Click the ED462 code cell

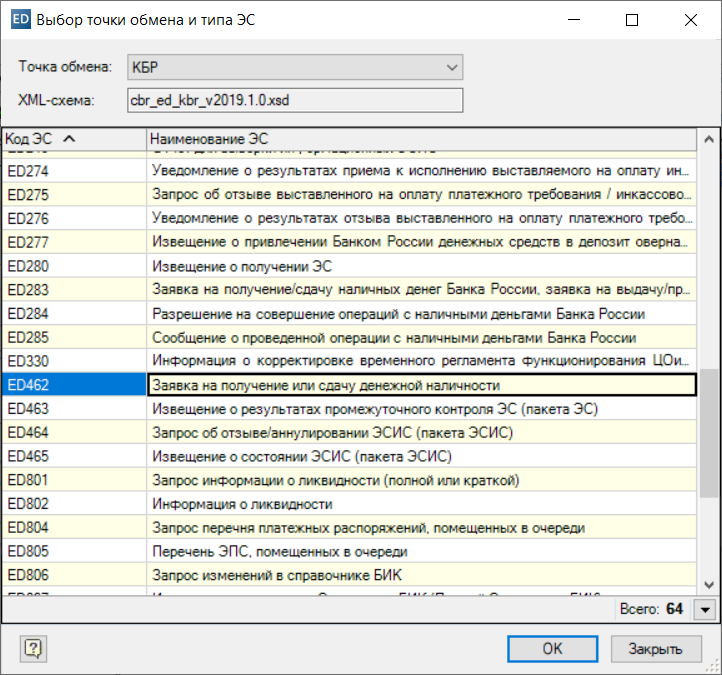click(x=74, y=385)
